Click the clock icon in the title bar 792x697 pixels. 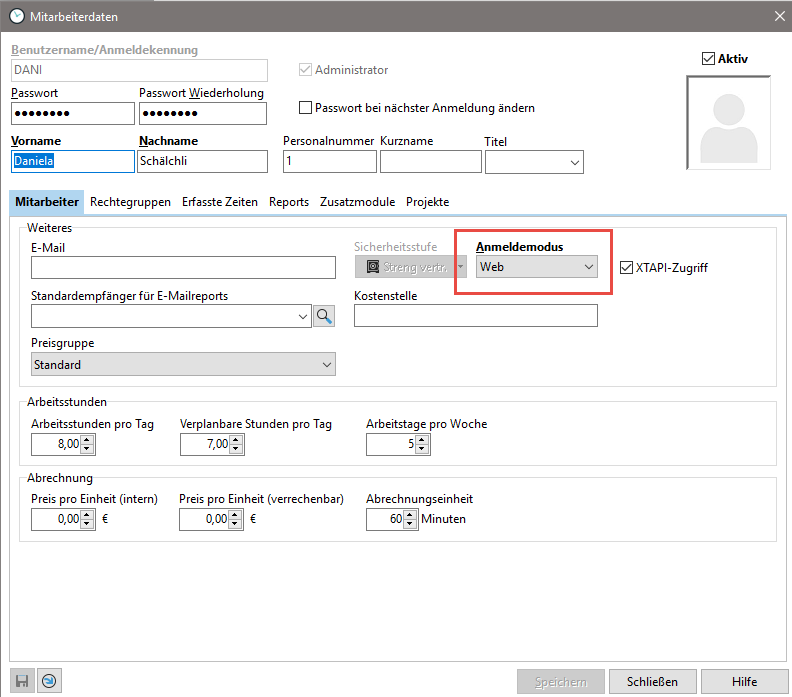pos(16,14)
